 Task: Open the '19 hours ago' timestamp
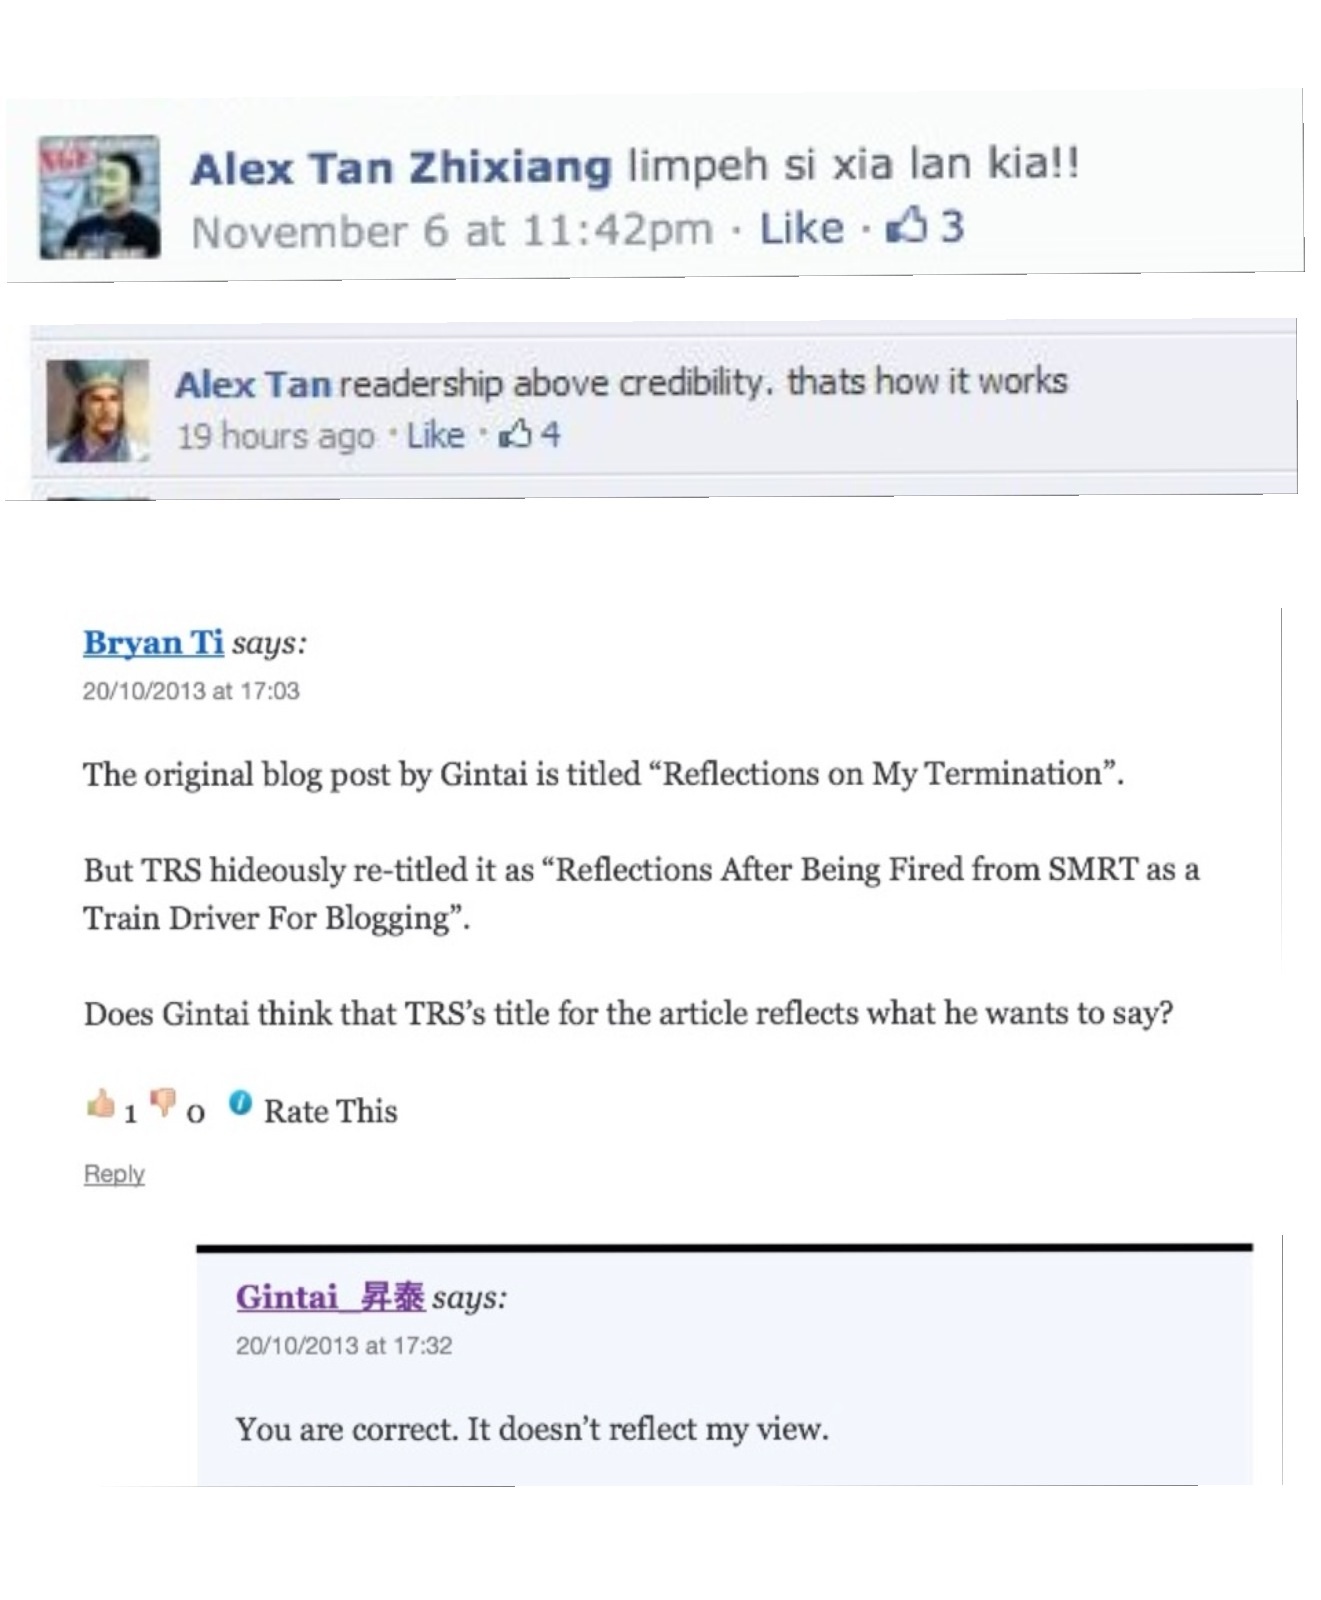click(276, 437)
